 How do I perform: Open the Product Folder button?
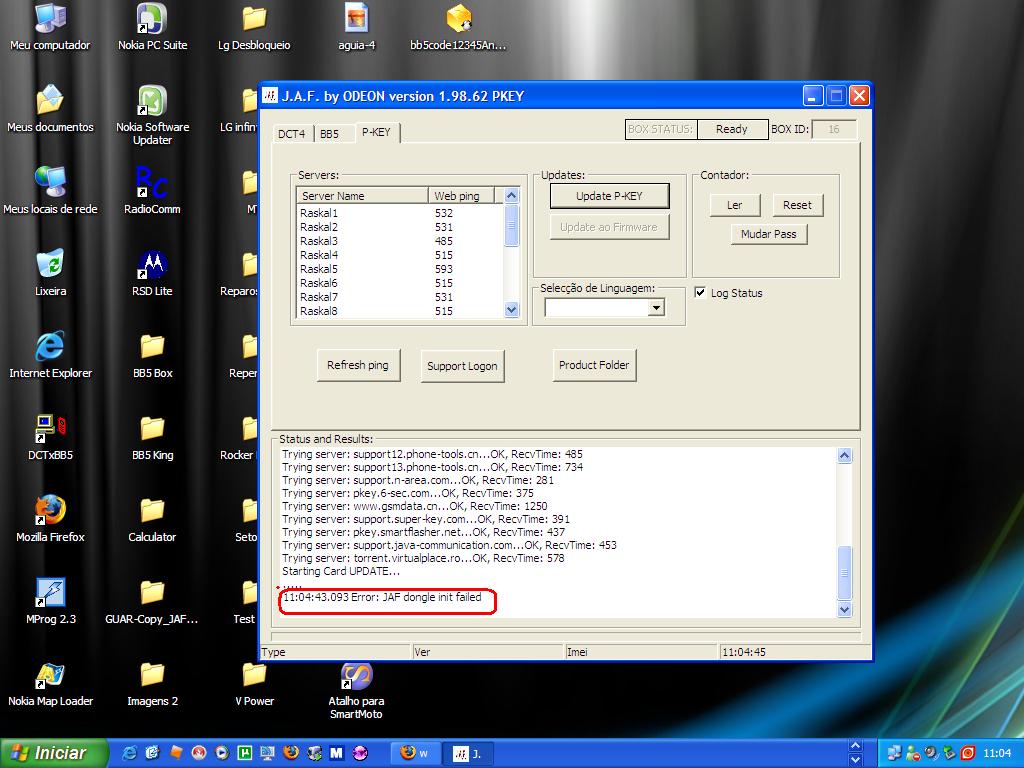point(594,365)
